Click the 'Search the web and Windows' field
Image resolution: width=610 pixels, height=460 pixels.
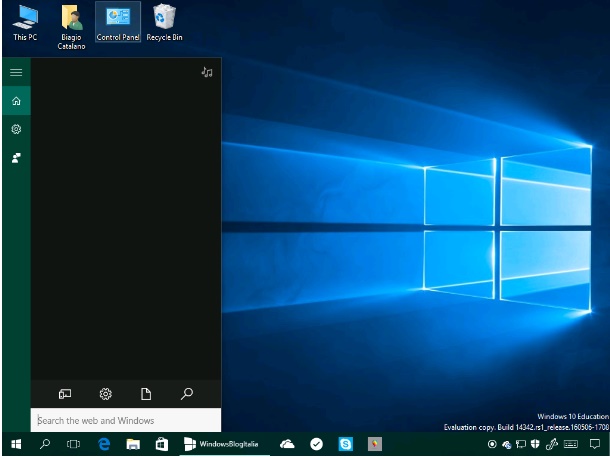(x=126, y=420)
